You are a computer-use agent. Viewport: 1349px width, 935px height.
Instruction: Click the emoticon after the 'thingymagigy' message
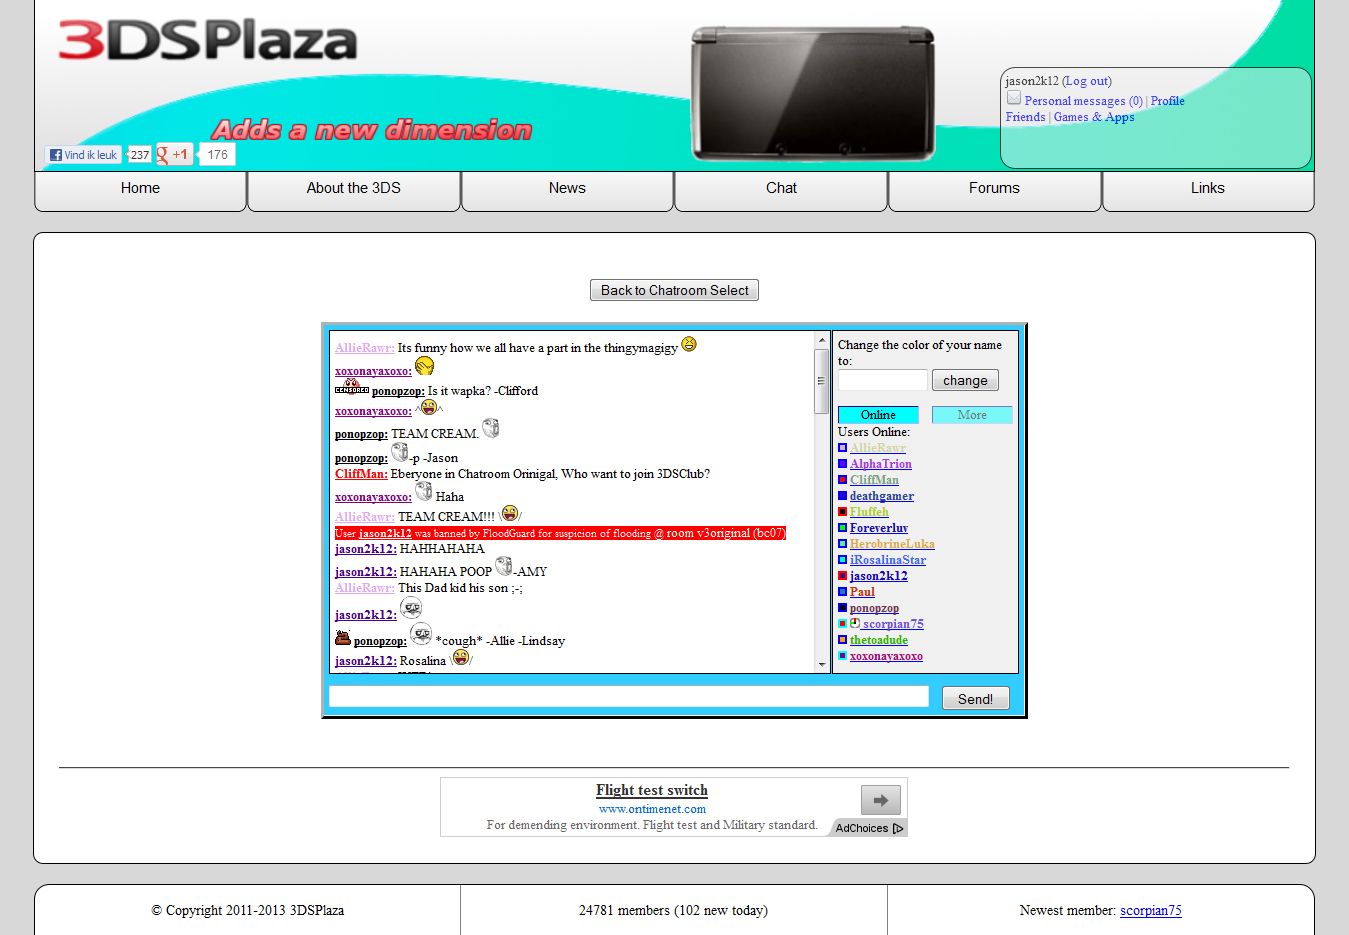[689, 344]
